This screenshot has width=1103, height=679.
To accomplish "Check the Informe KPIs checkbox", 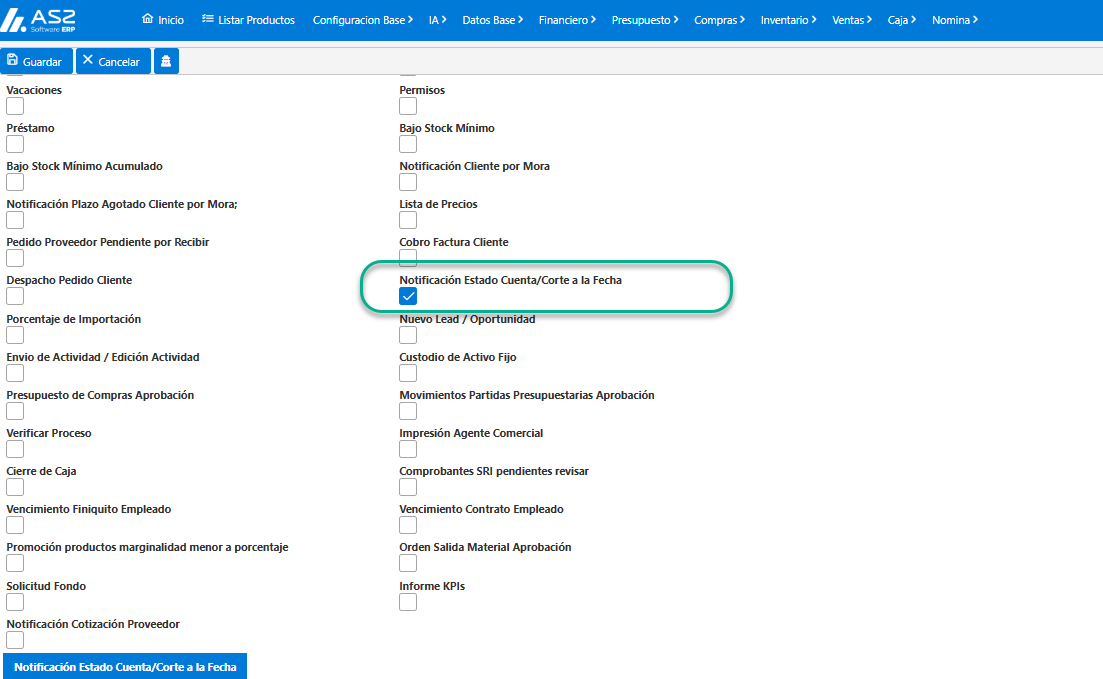I will 408,602.
